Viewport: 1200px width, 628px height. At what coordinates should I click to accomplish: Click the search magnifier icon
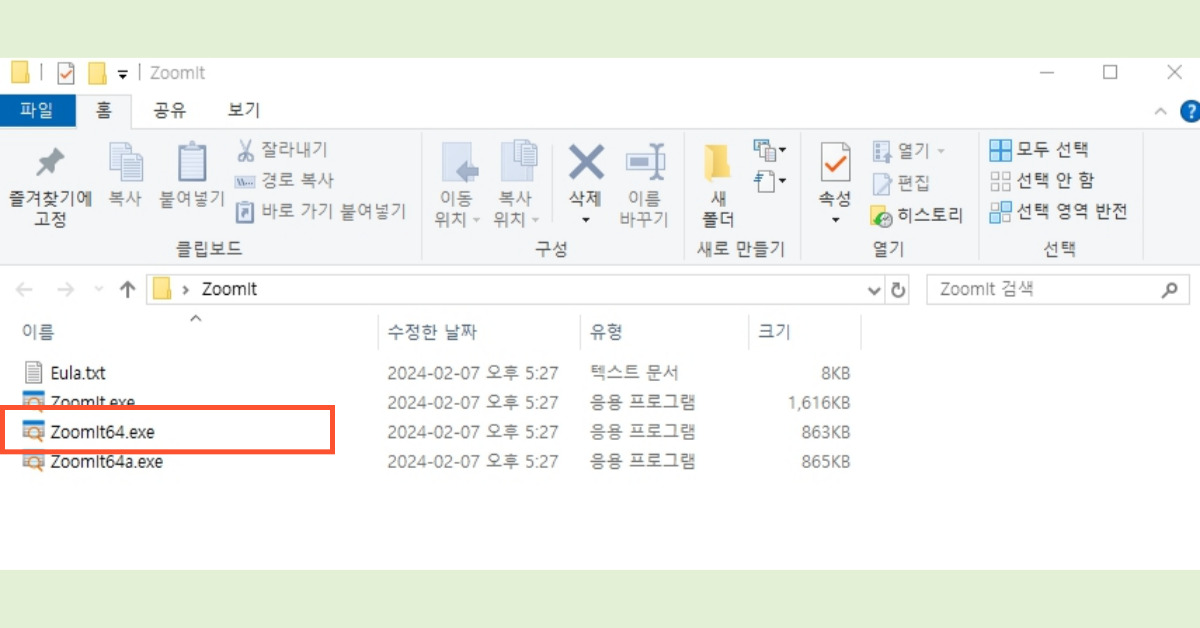[x=1169, y=290]
